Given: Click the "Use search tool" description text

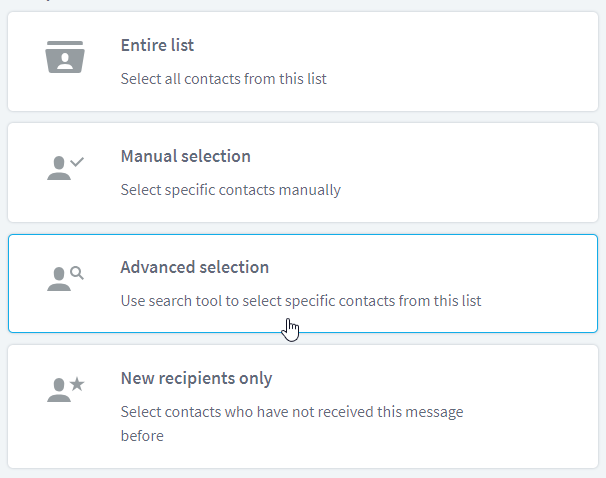Looking at the screenshot, I should tap(301, 301).
